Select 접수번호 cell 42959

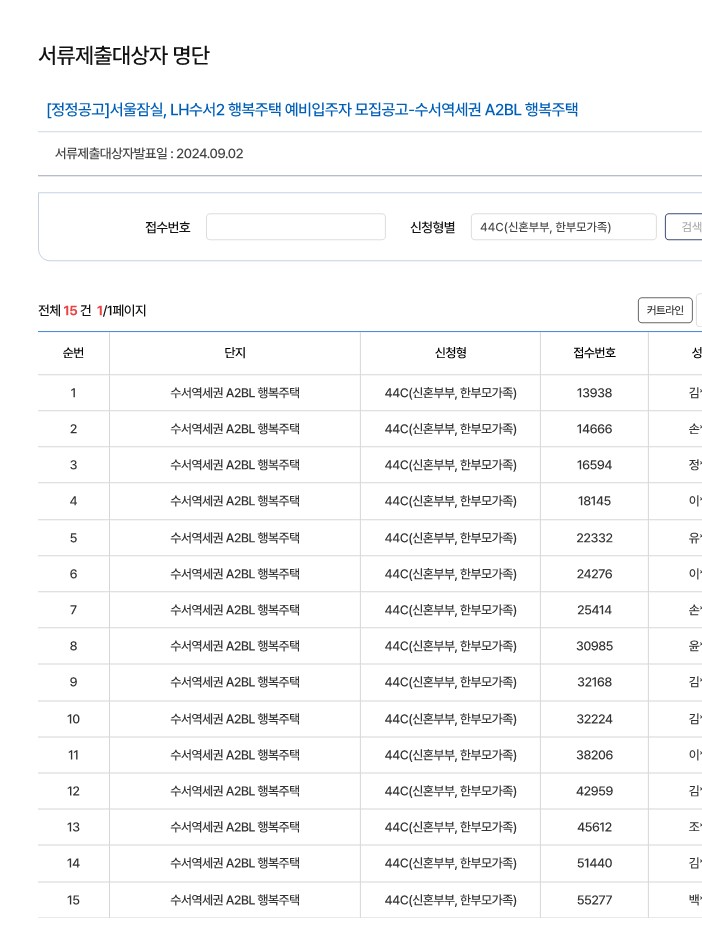click(x=594, y=791)
